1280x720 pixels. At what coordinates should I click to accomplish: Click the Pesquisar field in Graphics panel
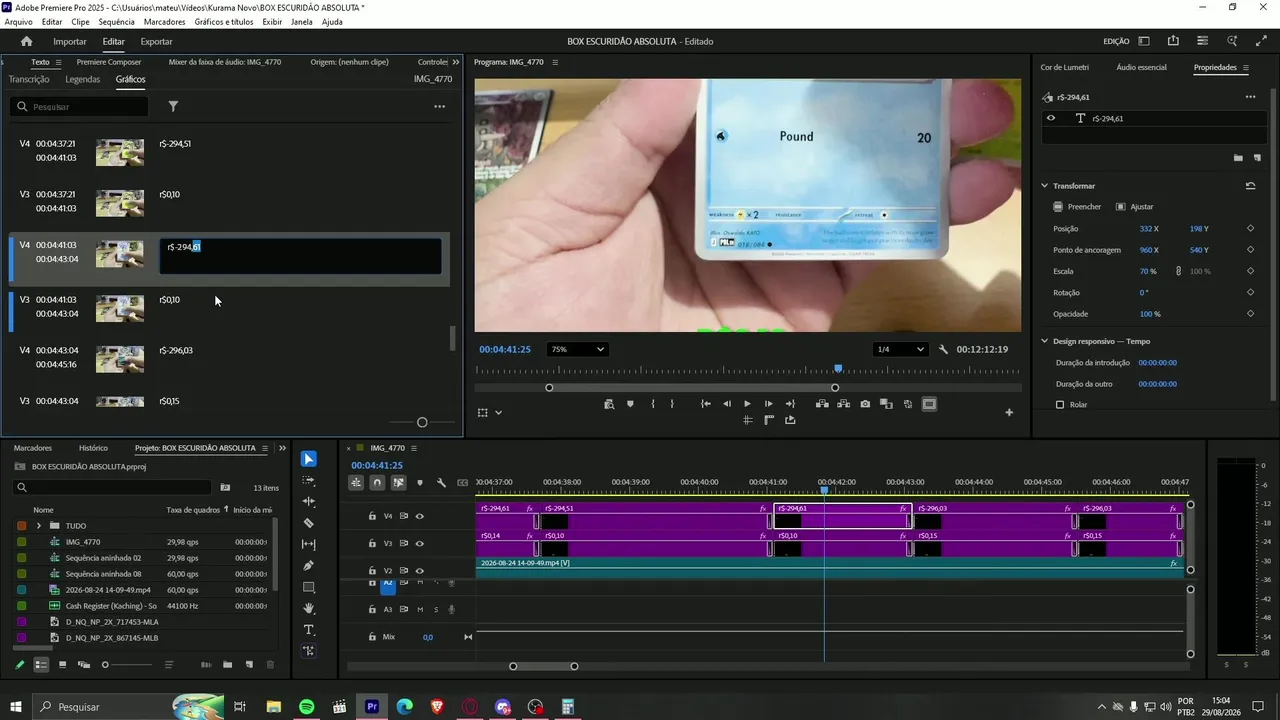79,106
